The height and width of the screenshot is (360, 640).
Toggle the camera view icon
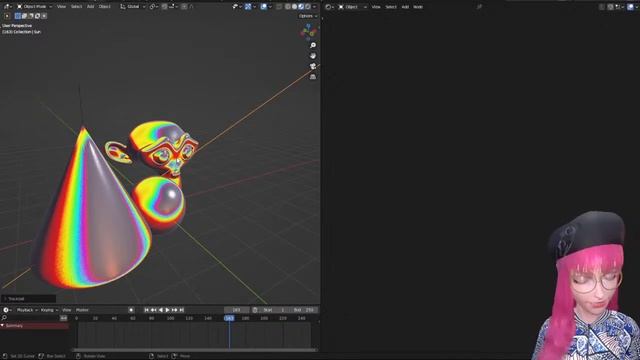coord(313,66)
